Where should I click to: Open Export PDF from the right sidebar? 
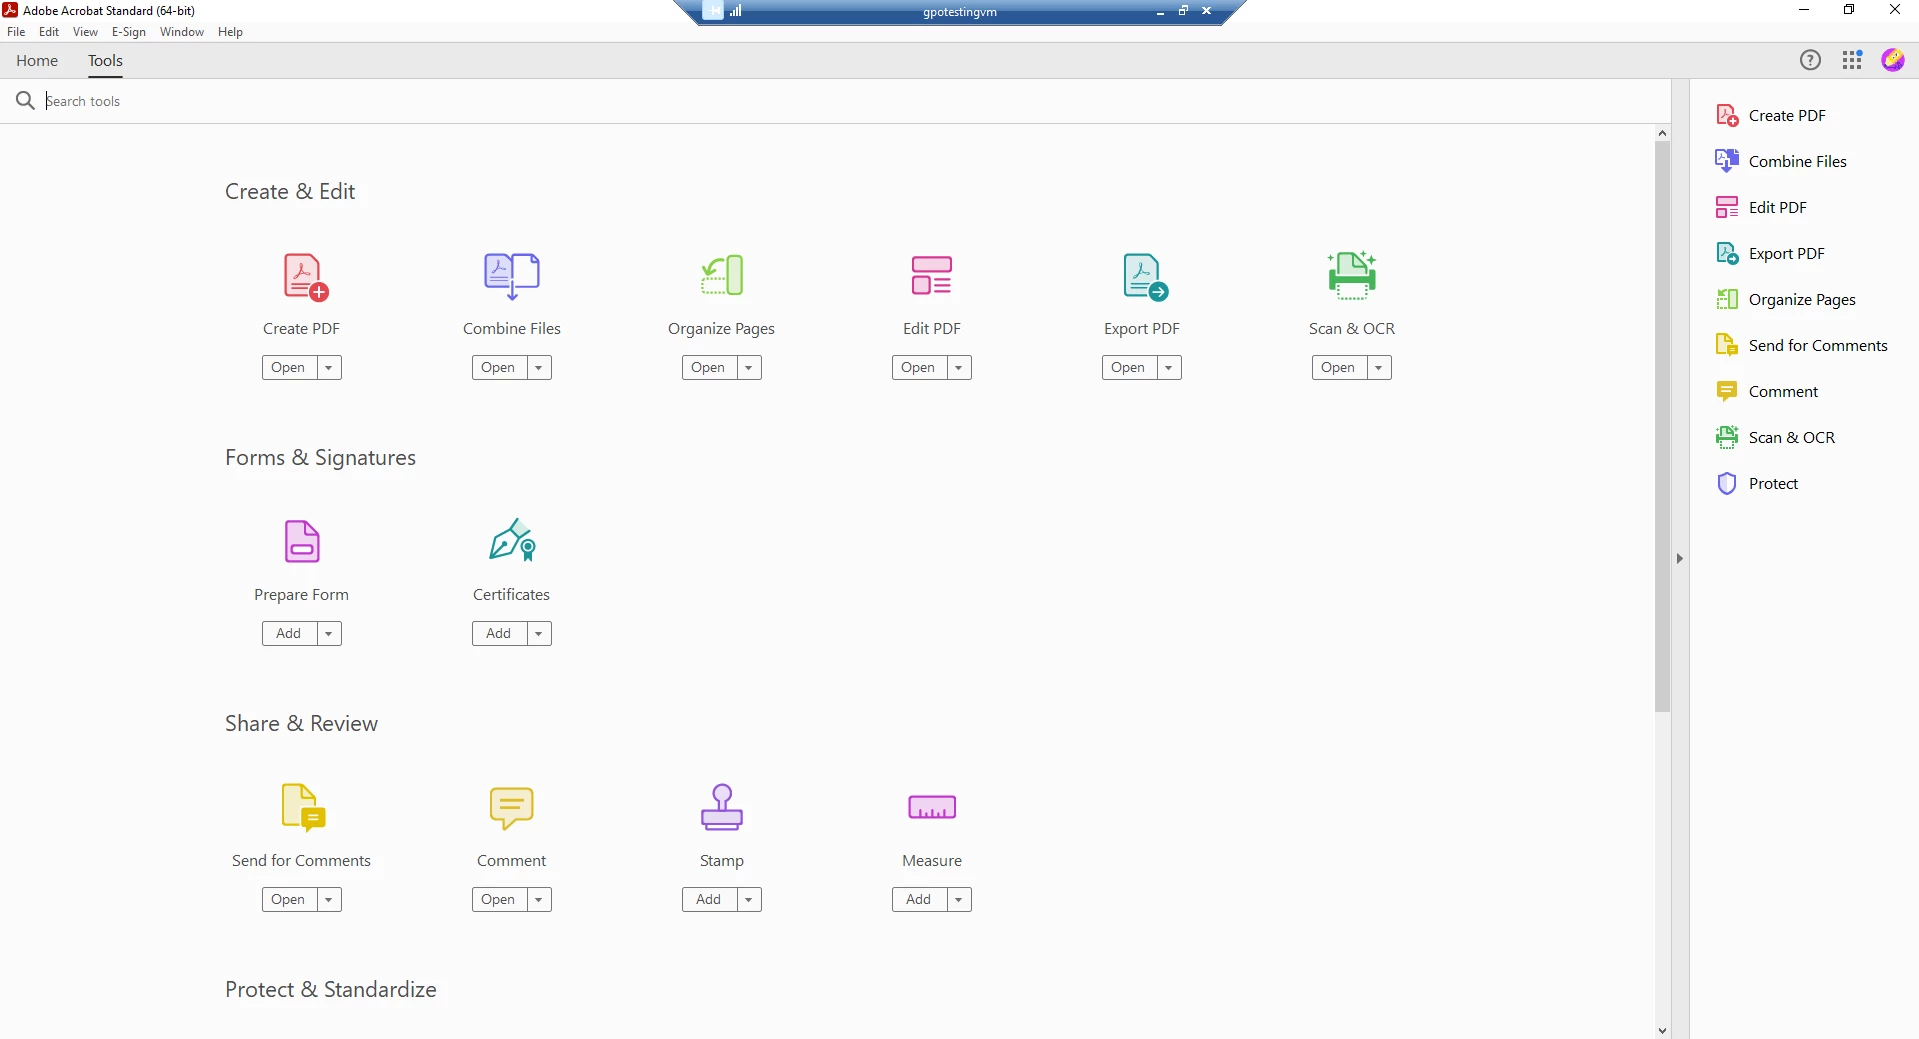tap(1770, 254)
